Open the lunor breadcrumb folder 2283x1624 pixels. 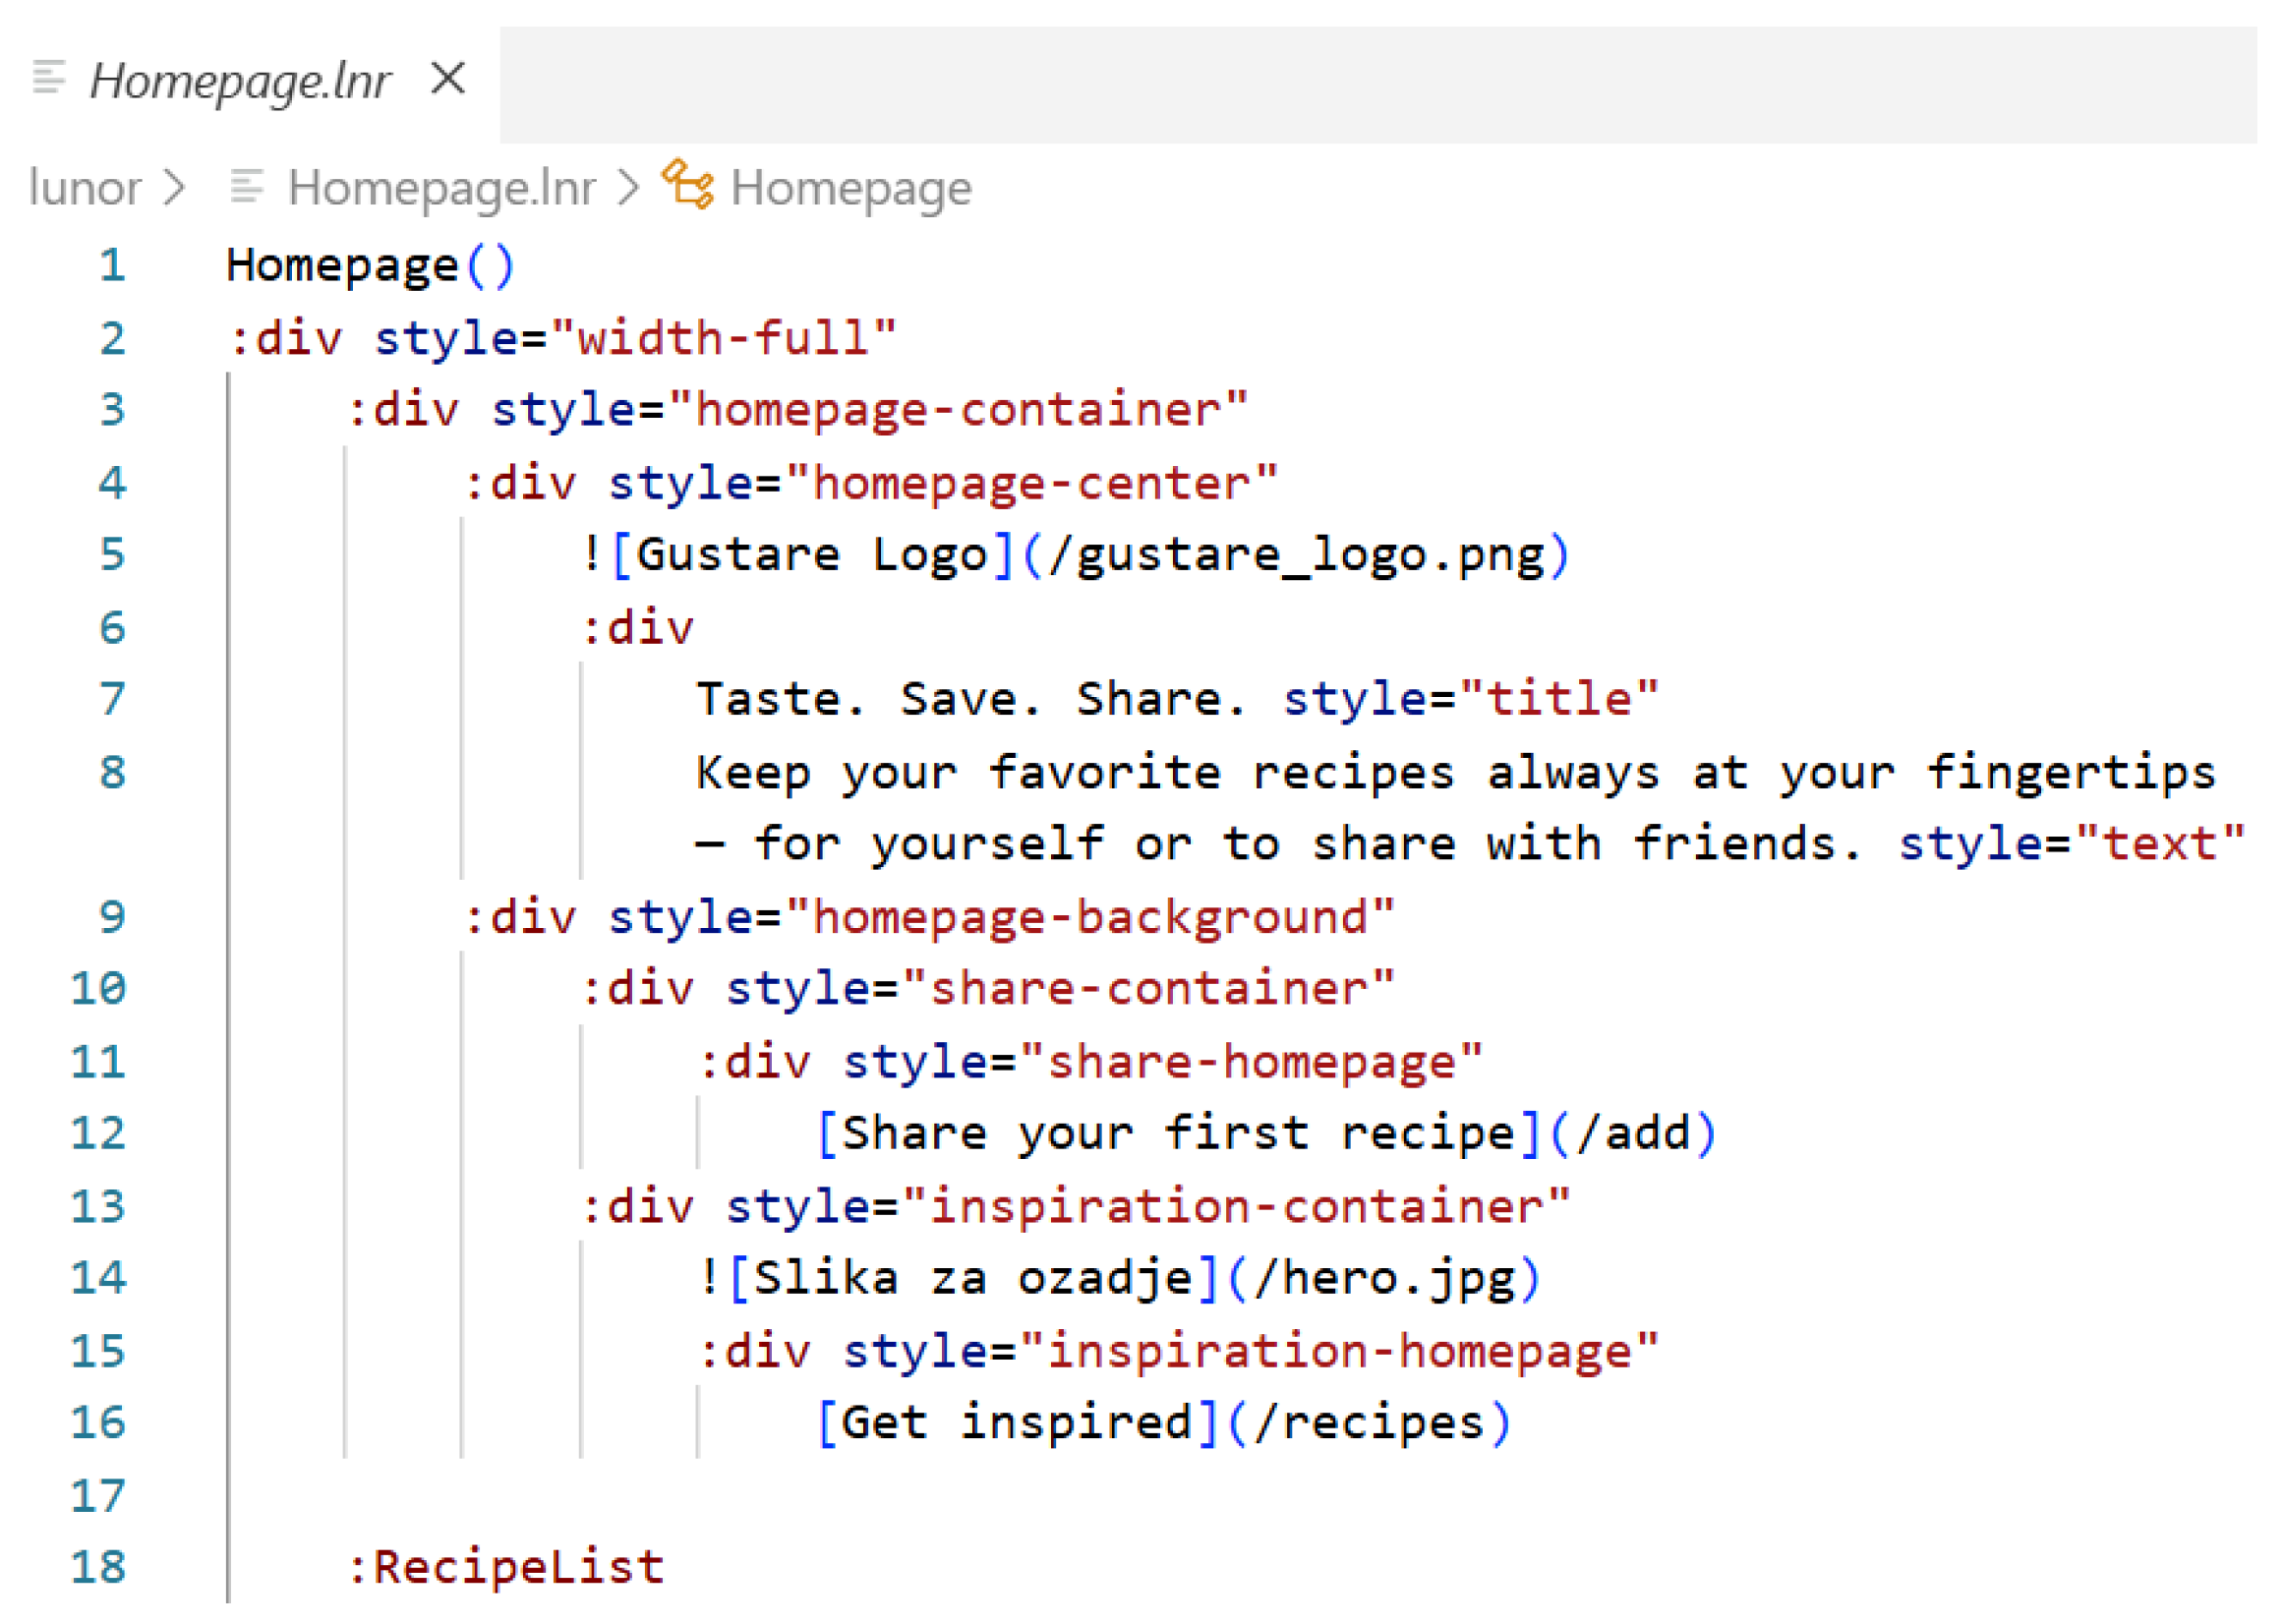[x=85, y=187]
